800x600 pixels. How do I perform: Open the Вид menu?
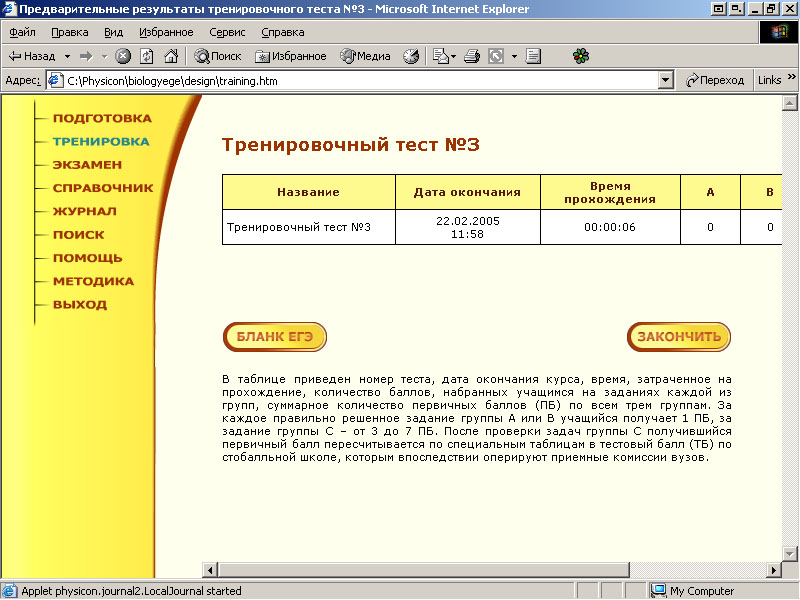pos(113,32)
